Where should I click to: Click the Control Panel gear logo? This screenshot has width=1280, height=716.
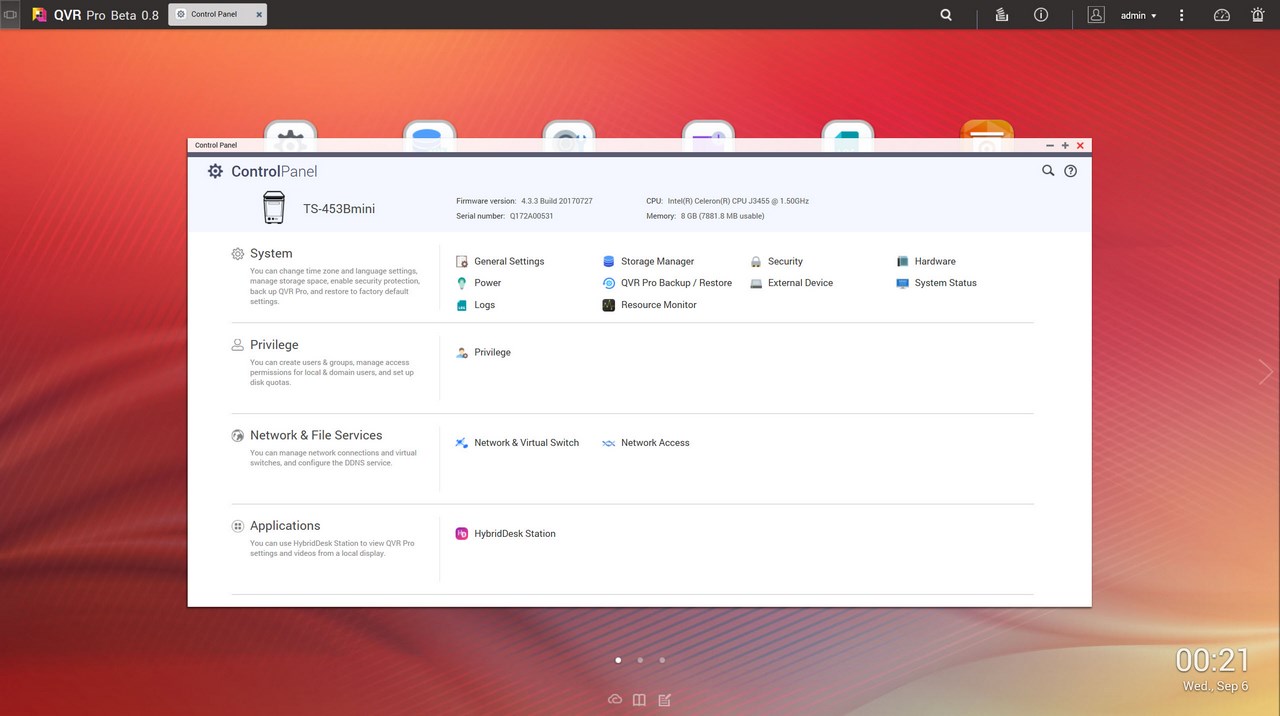[x=215, y=171]
